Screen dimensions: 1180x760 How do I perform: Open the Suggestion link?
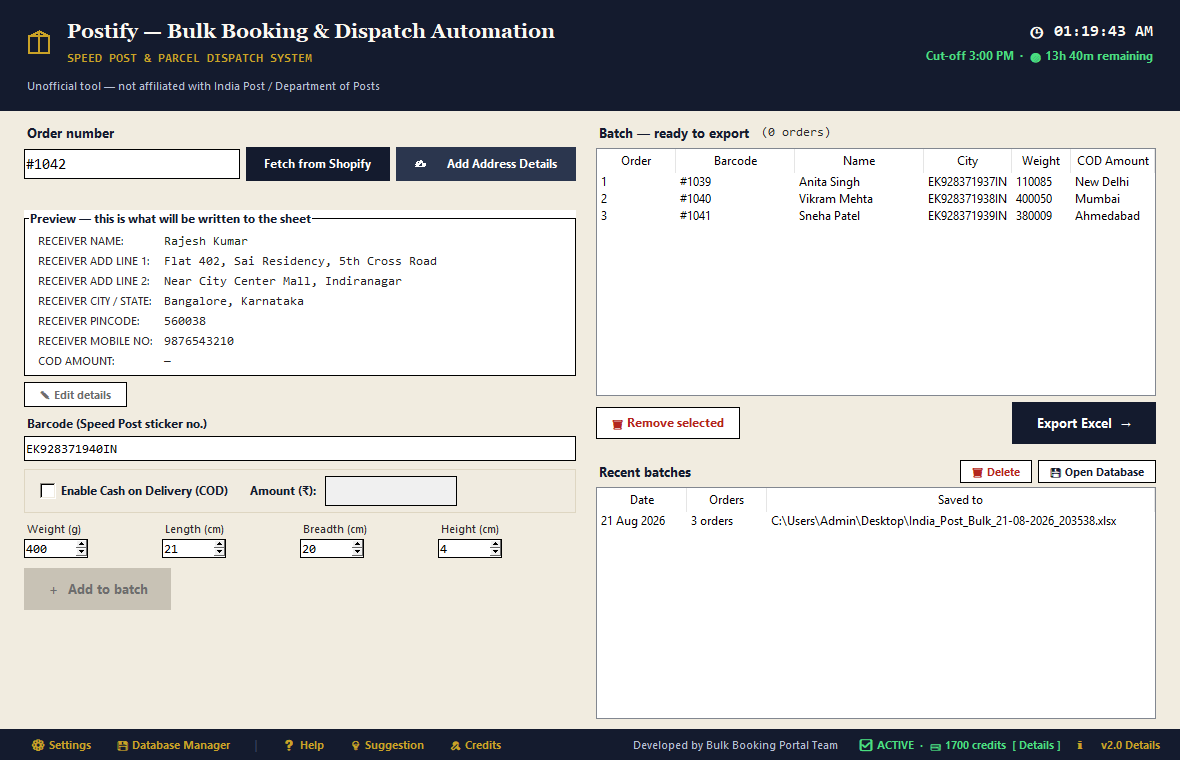tap(388, 745)
